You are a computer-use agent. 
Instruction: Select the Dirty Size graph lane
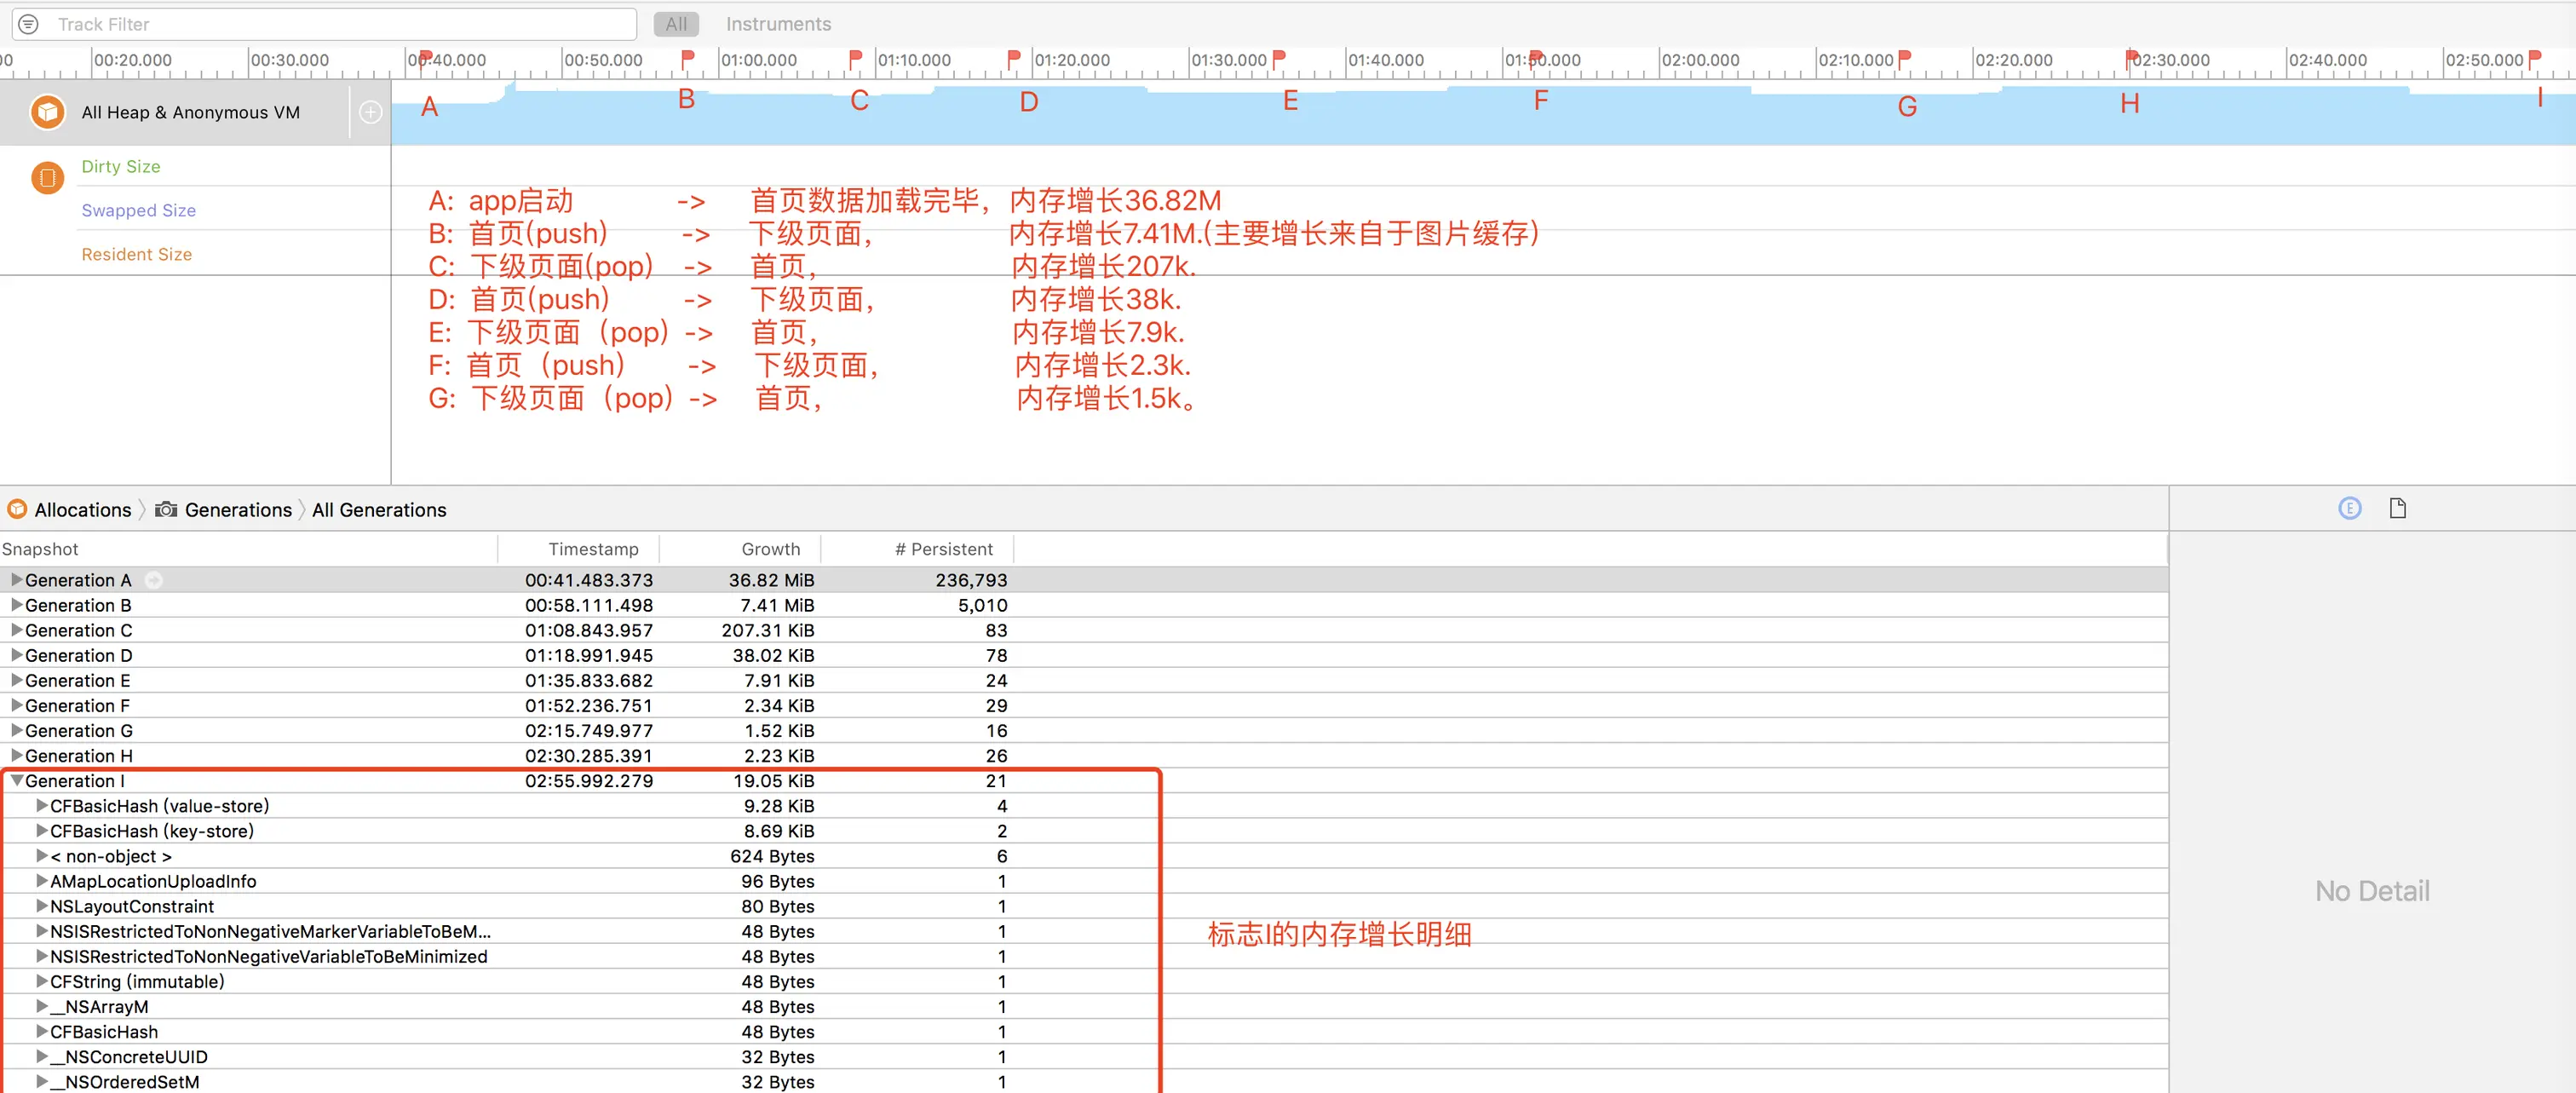click(x=120, y=167)
